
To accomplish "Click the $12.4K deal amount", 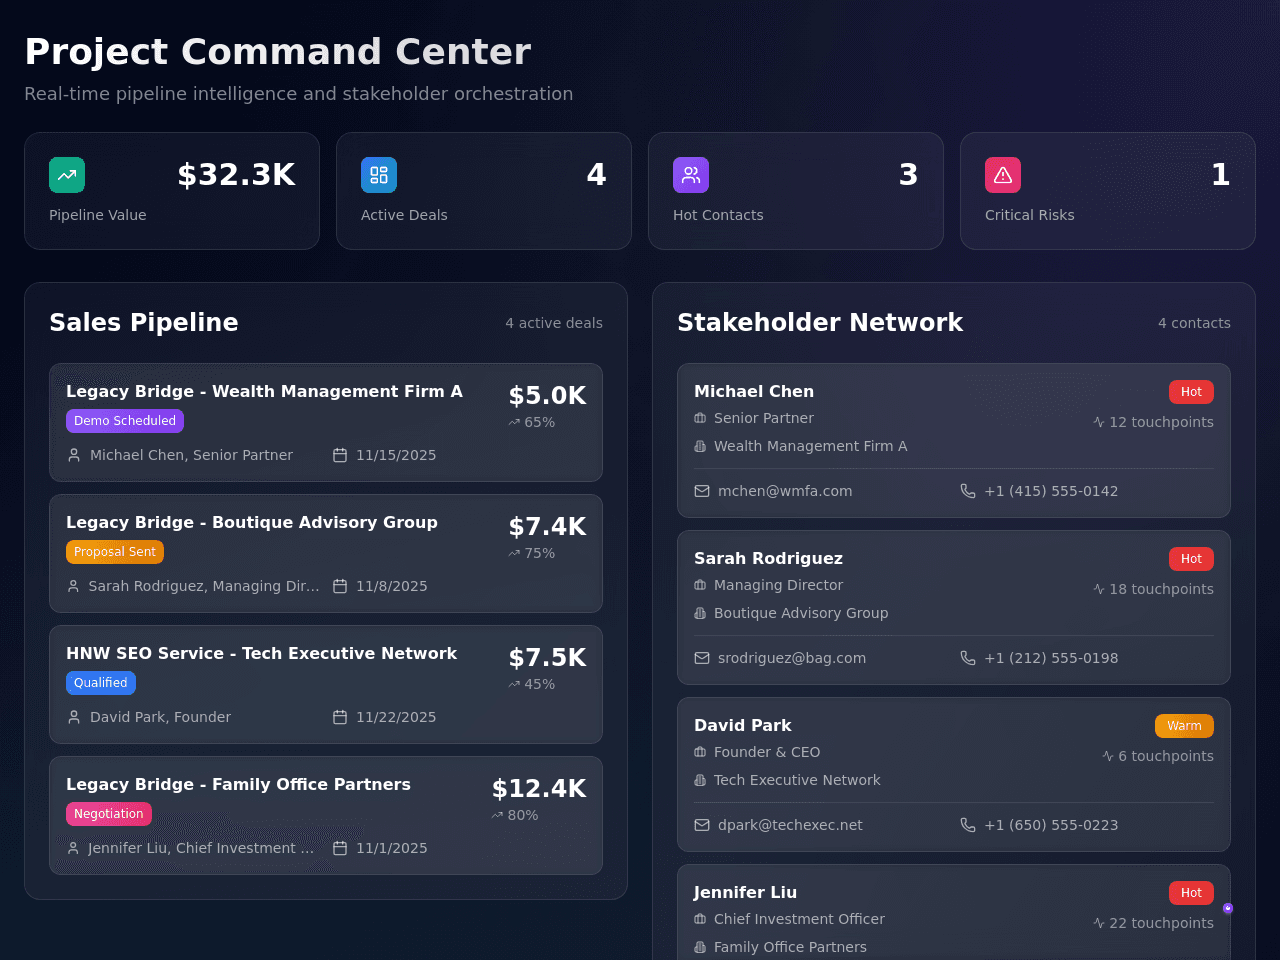I will point(539,789).
